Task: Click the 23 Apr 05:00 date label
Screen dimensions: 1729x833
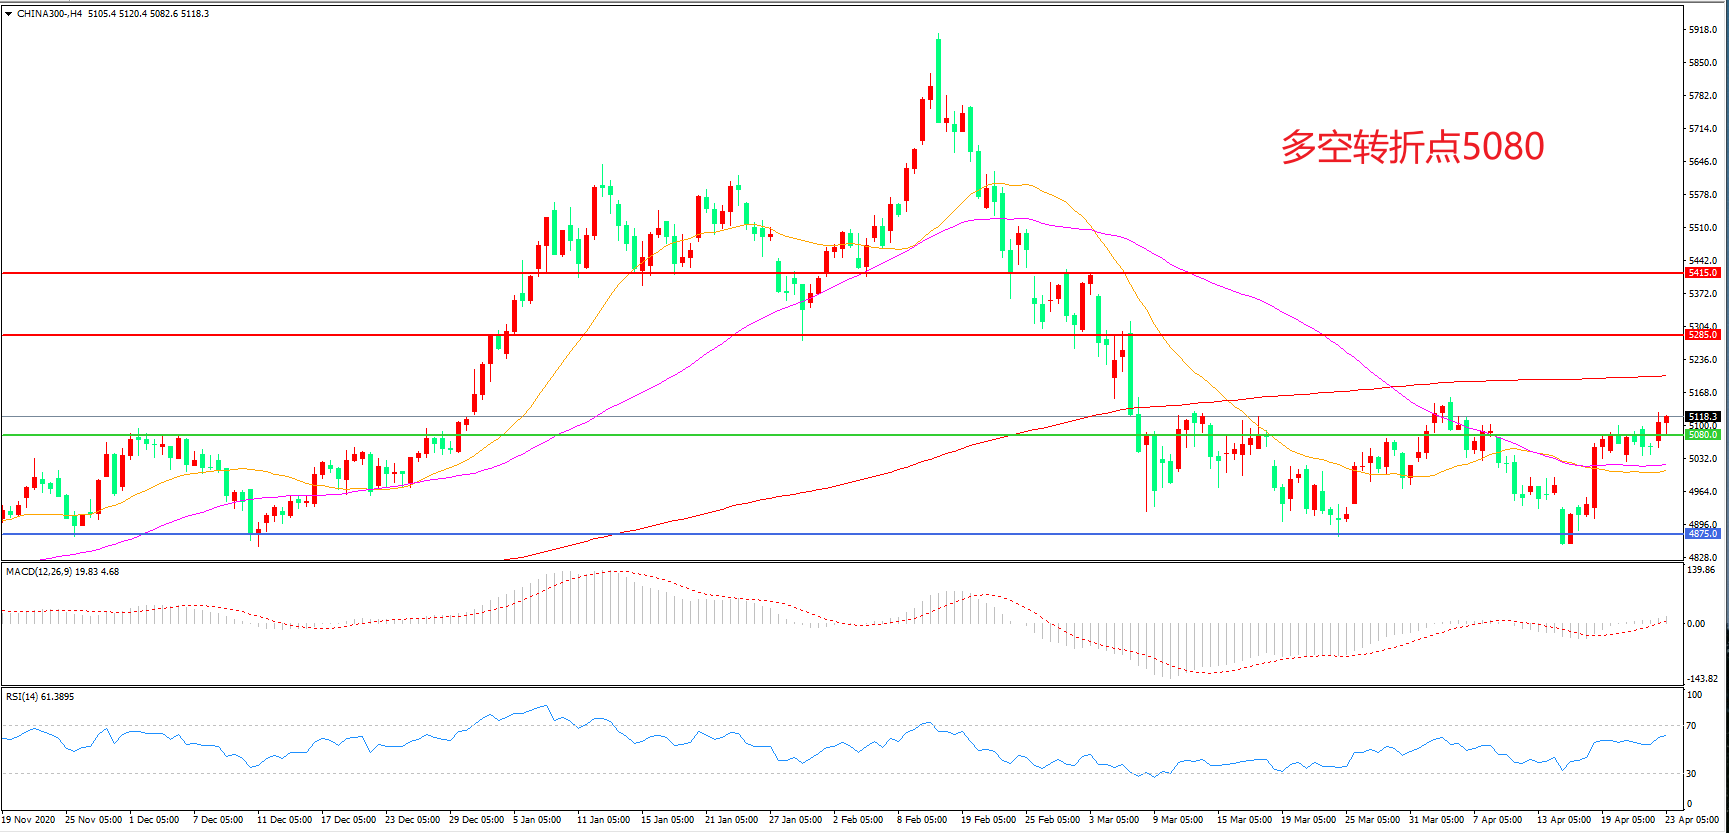Action: [1692, 820]
